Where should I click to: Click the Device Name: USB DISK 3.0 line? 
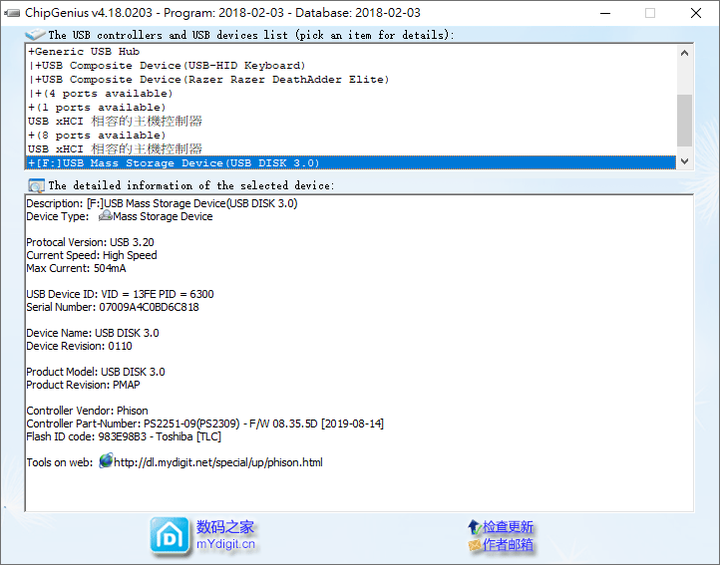[x=93, y=333]
